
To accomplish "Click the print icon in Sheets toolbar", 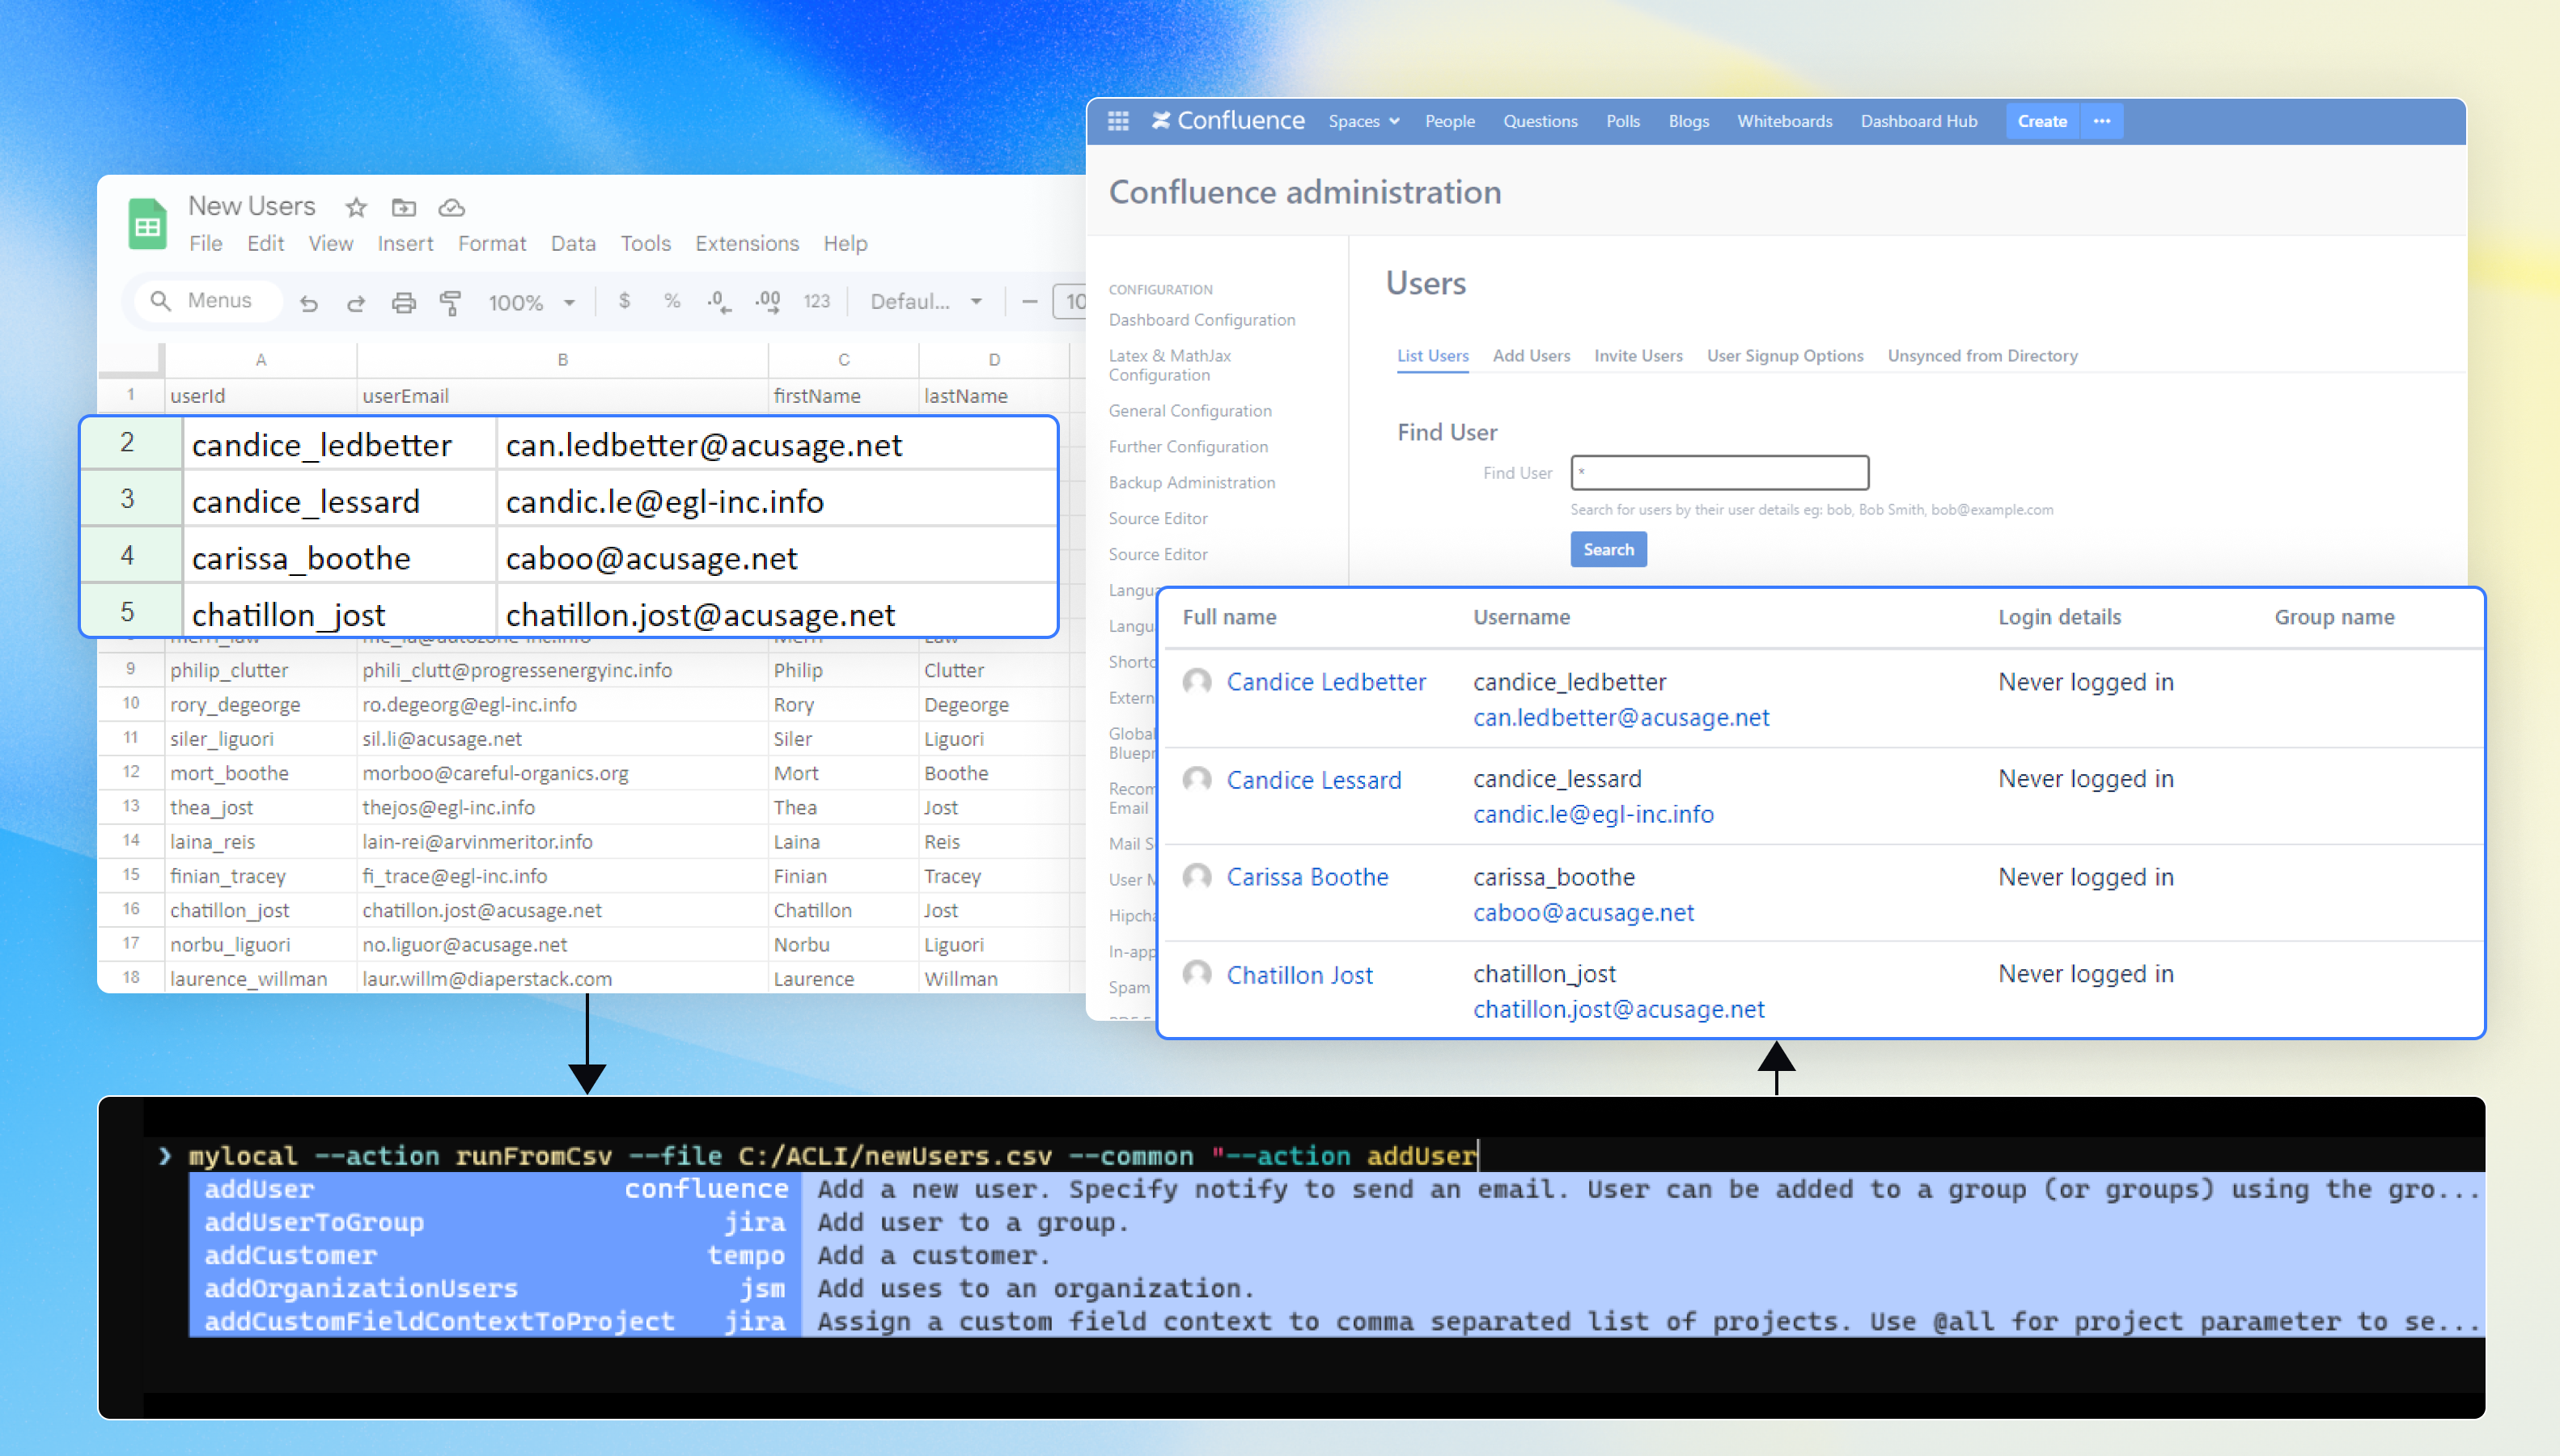I will point(403,302).
